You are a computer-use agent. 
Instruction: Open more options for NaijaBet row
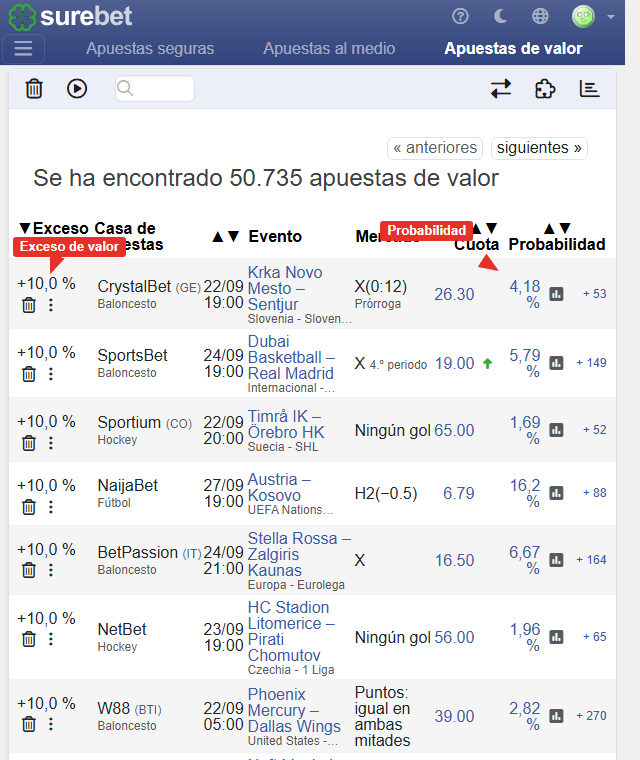(51, 507)
